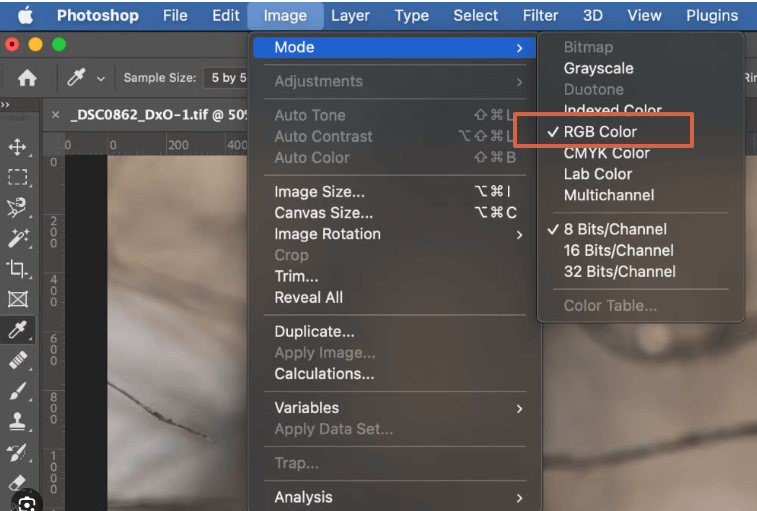Expand the Image Rotation submenu
The width and height of the screenshot is (757, 511).
(x=394, y=234)
